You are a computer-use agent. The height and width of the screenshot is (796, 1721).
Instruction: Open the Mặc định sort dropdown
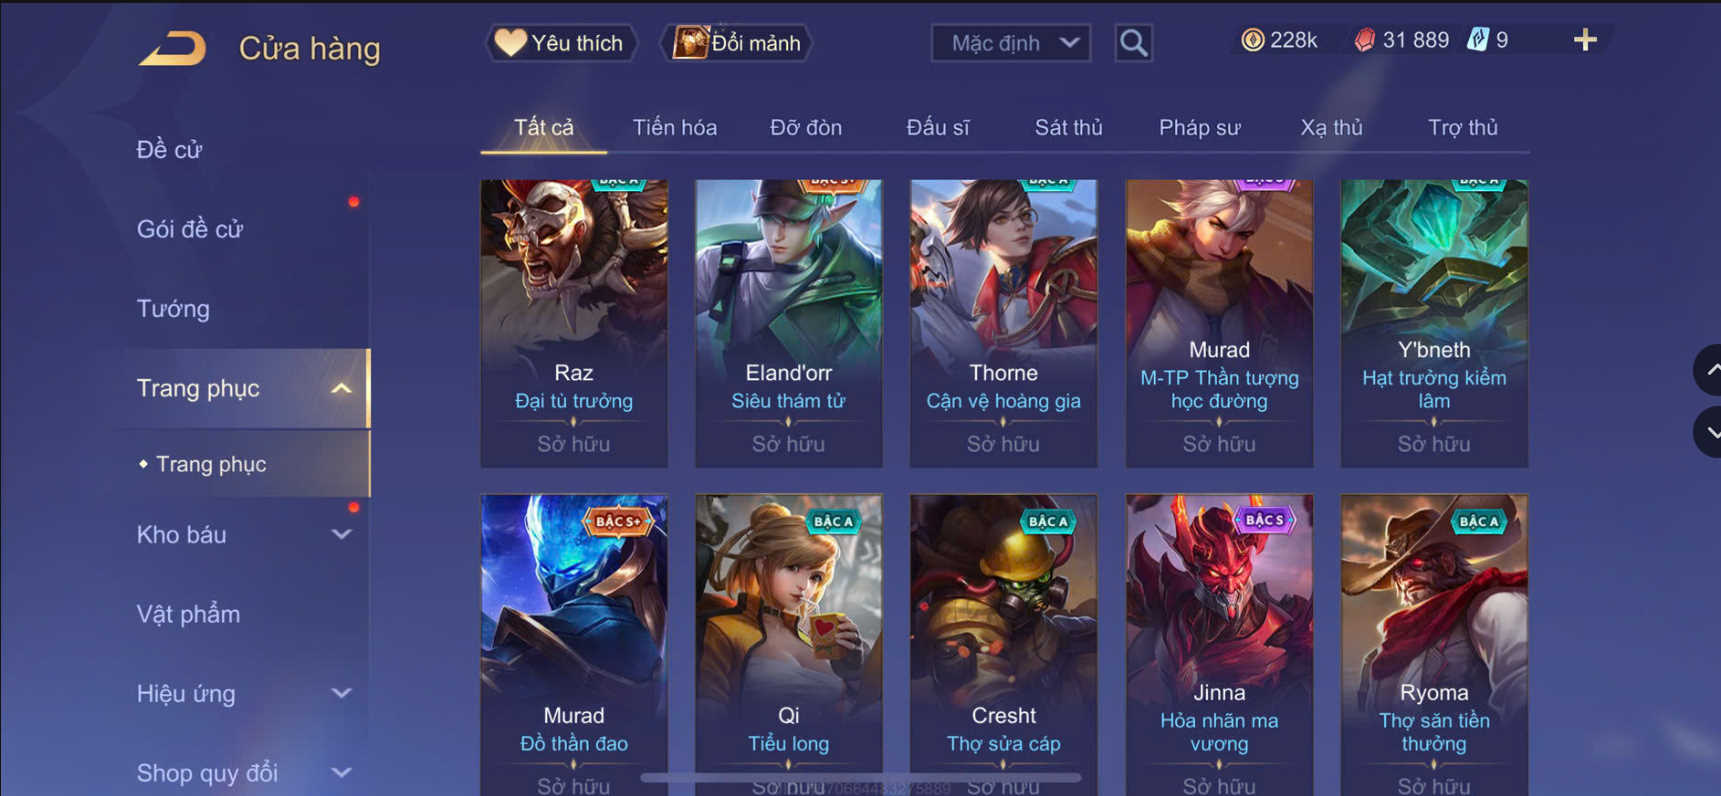pyautogui.click(x=1010, y=43)
